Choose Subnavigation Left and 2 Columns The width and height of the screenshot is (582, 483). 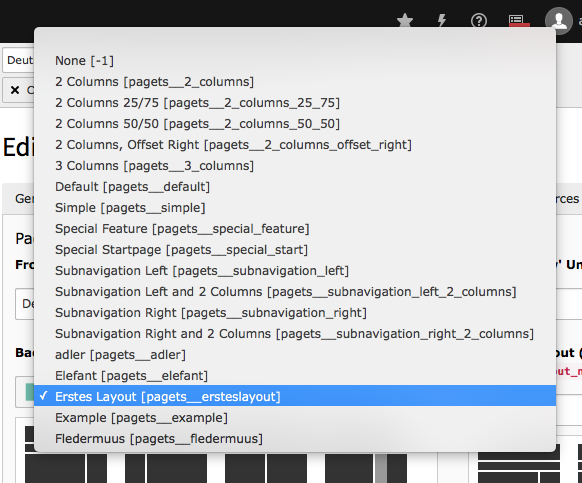[295, 291]
